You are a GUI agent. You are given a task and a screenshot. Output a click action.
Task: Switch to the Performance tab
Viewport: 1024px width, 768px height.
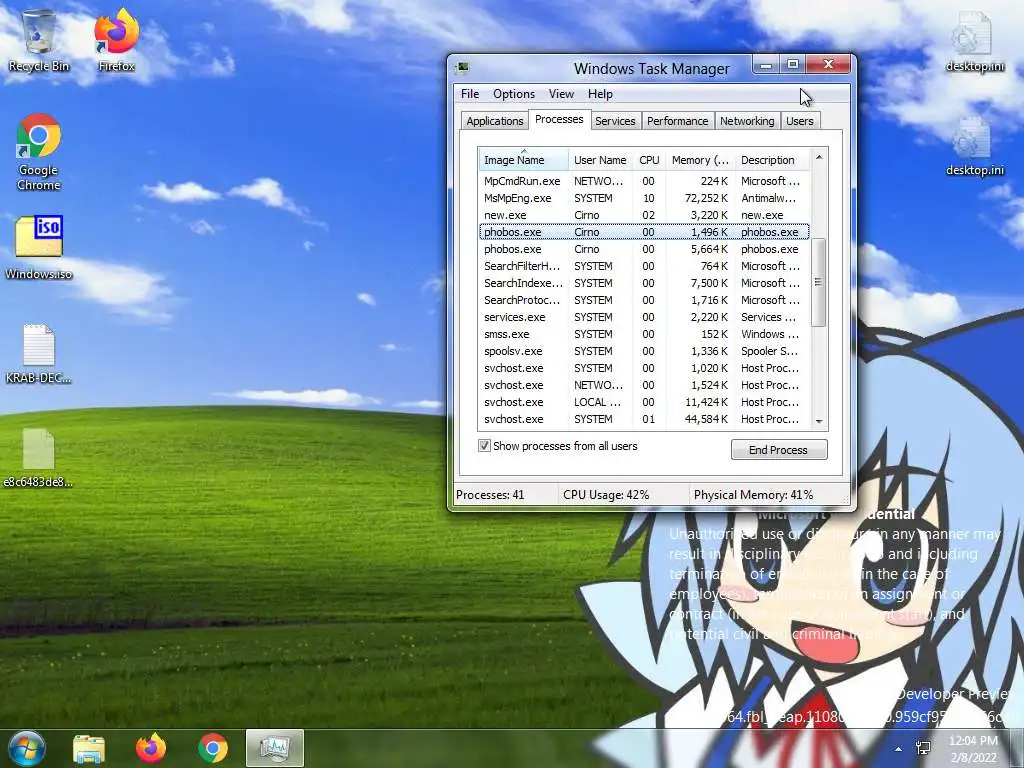tap(677, 121)
